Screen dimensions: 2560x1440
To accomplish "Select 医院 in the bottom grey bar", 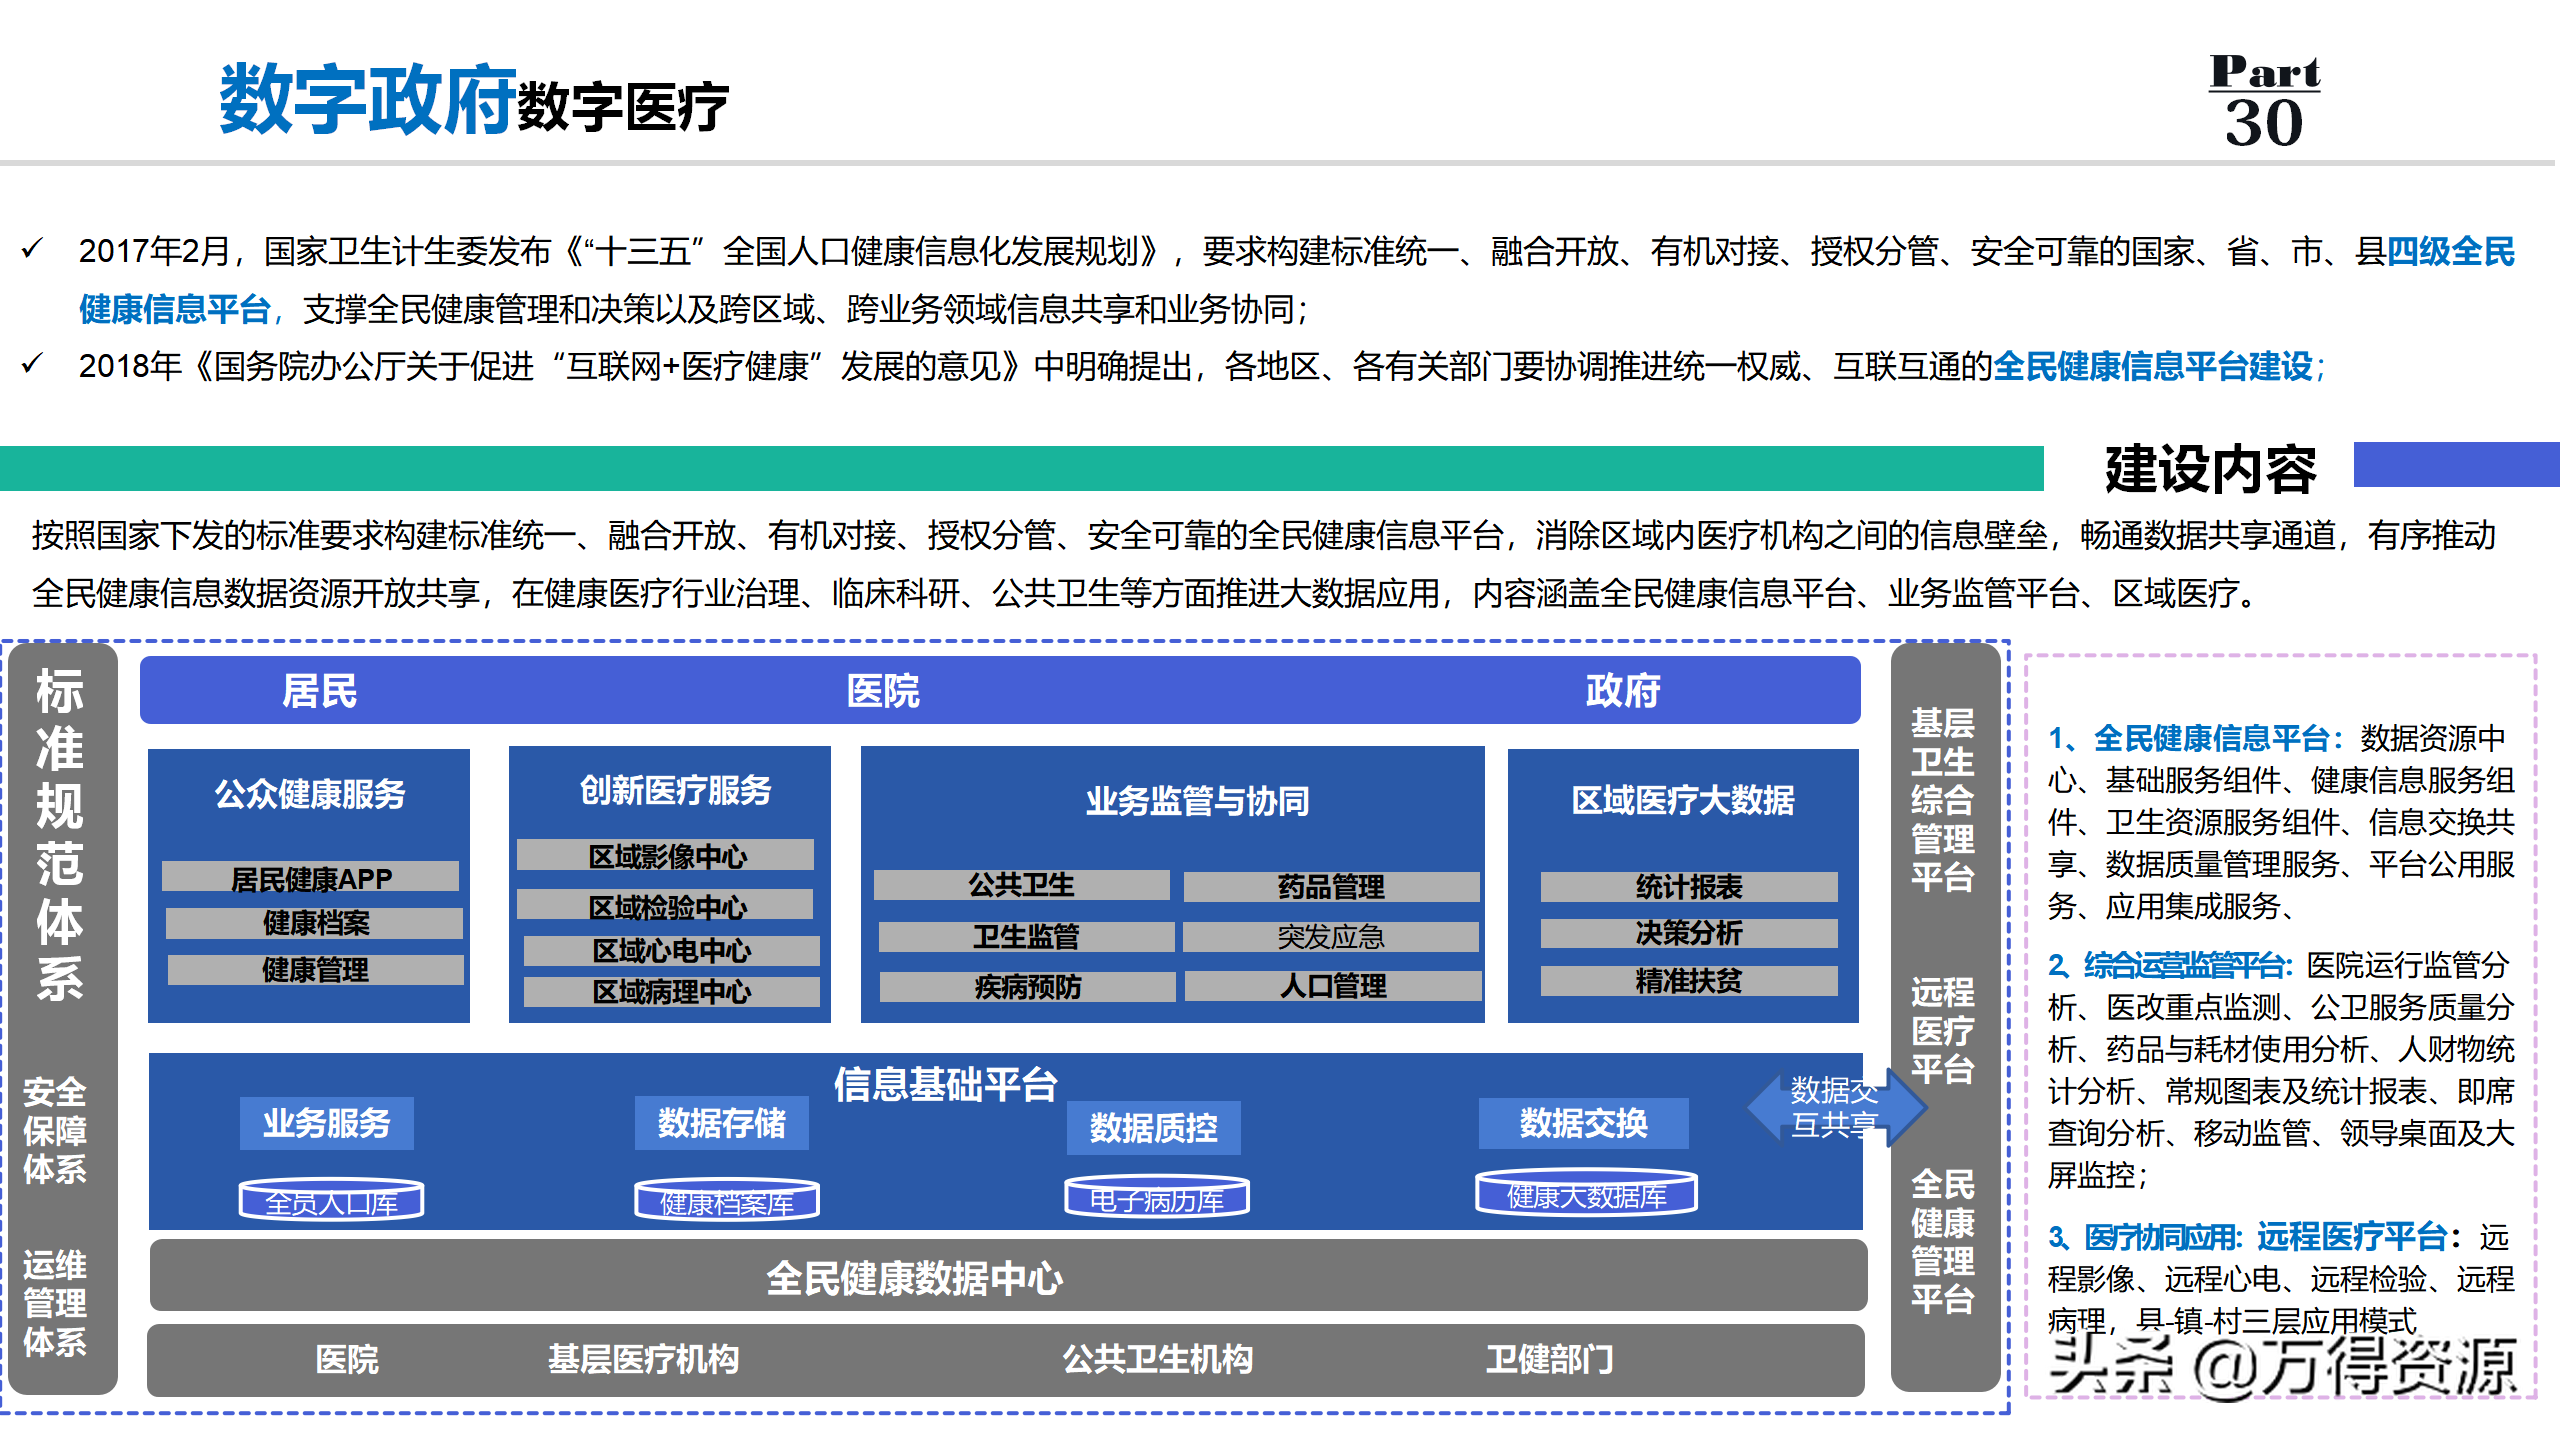I will click(x=347, y=1359).
